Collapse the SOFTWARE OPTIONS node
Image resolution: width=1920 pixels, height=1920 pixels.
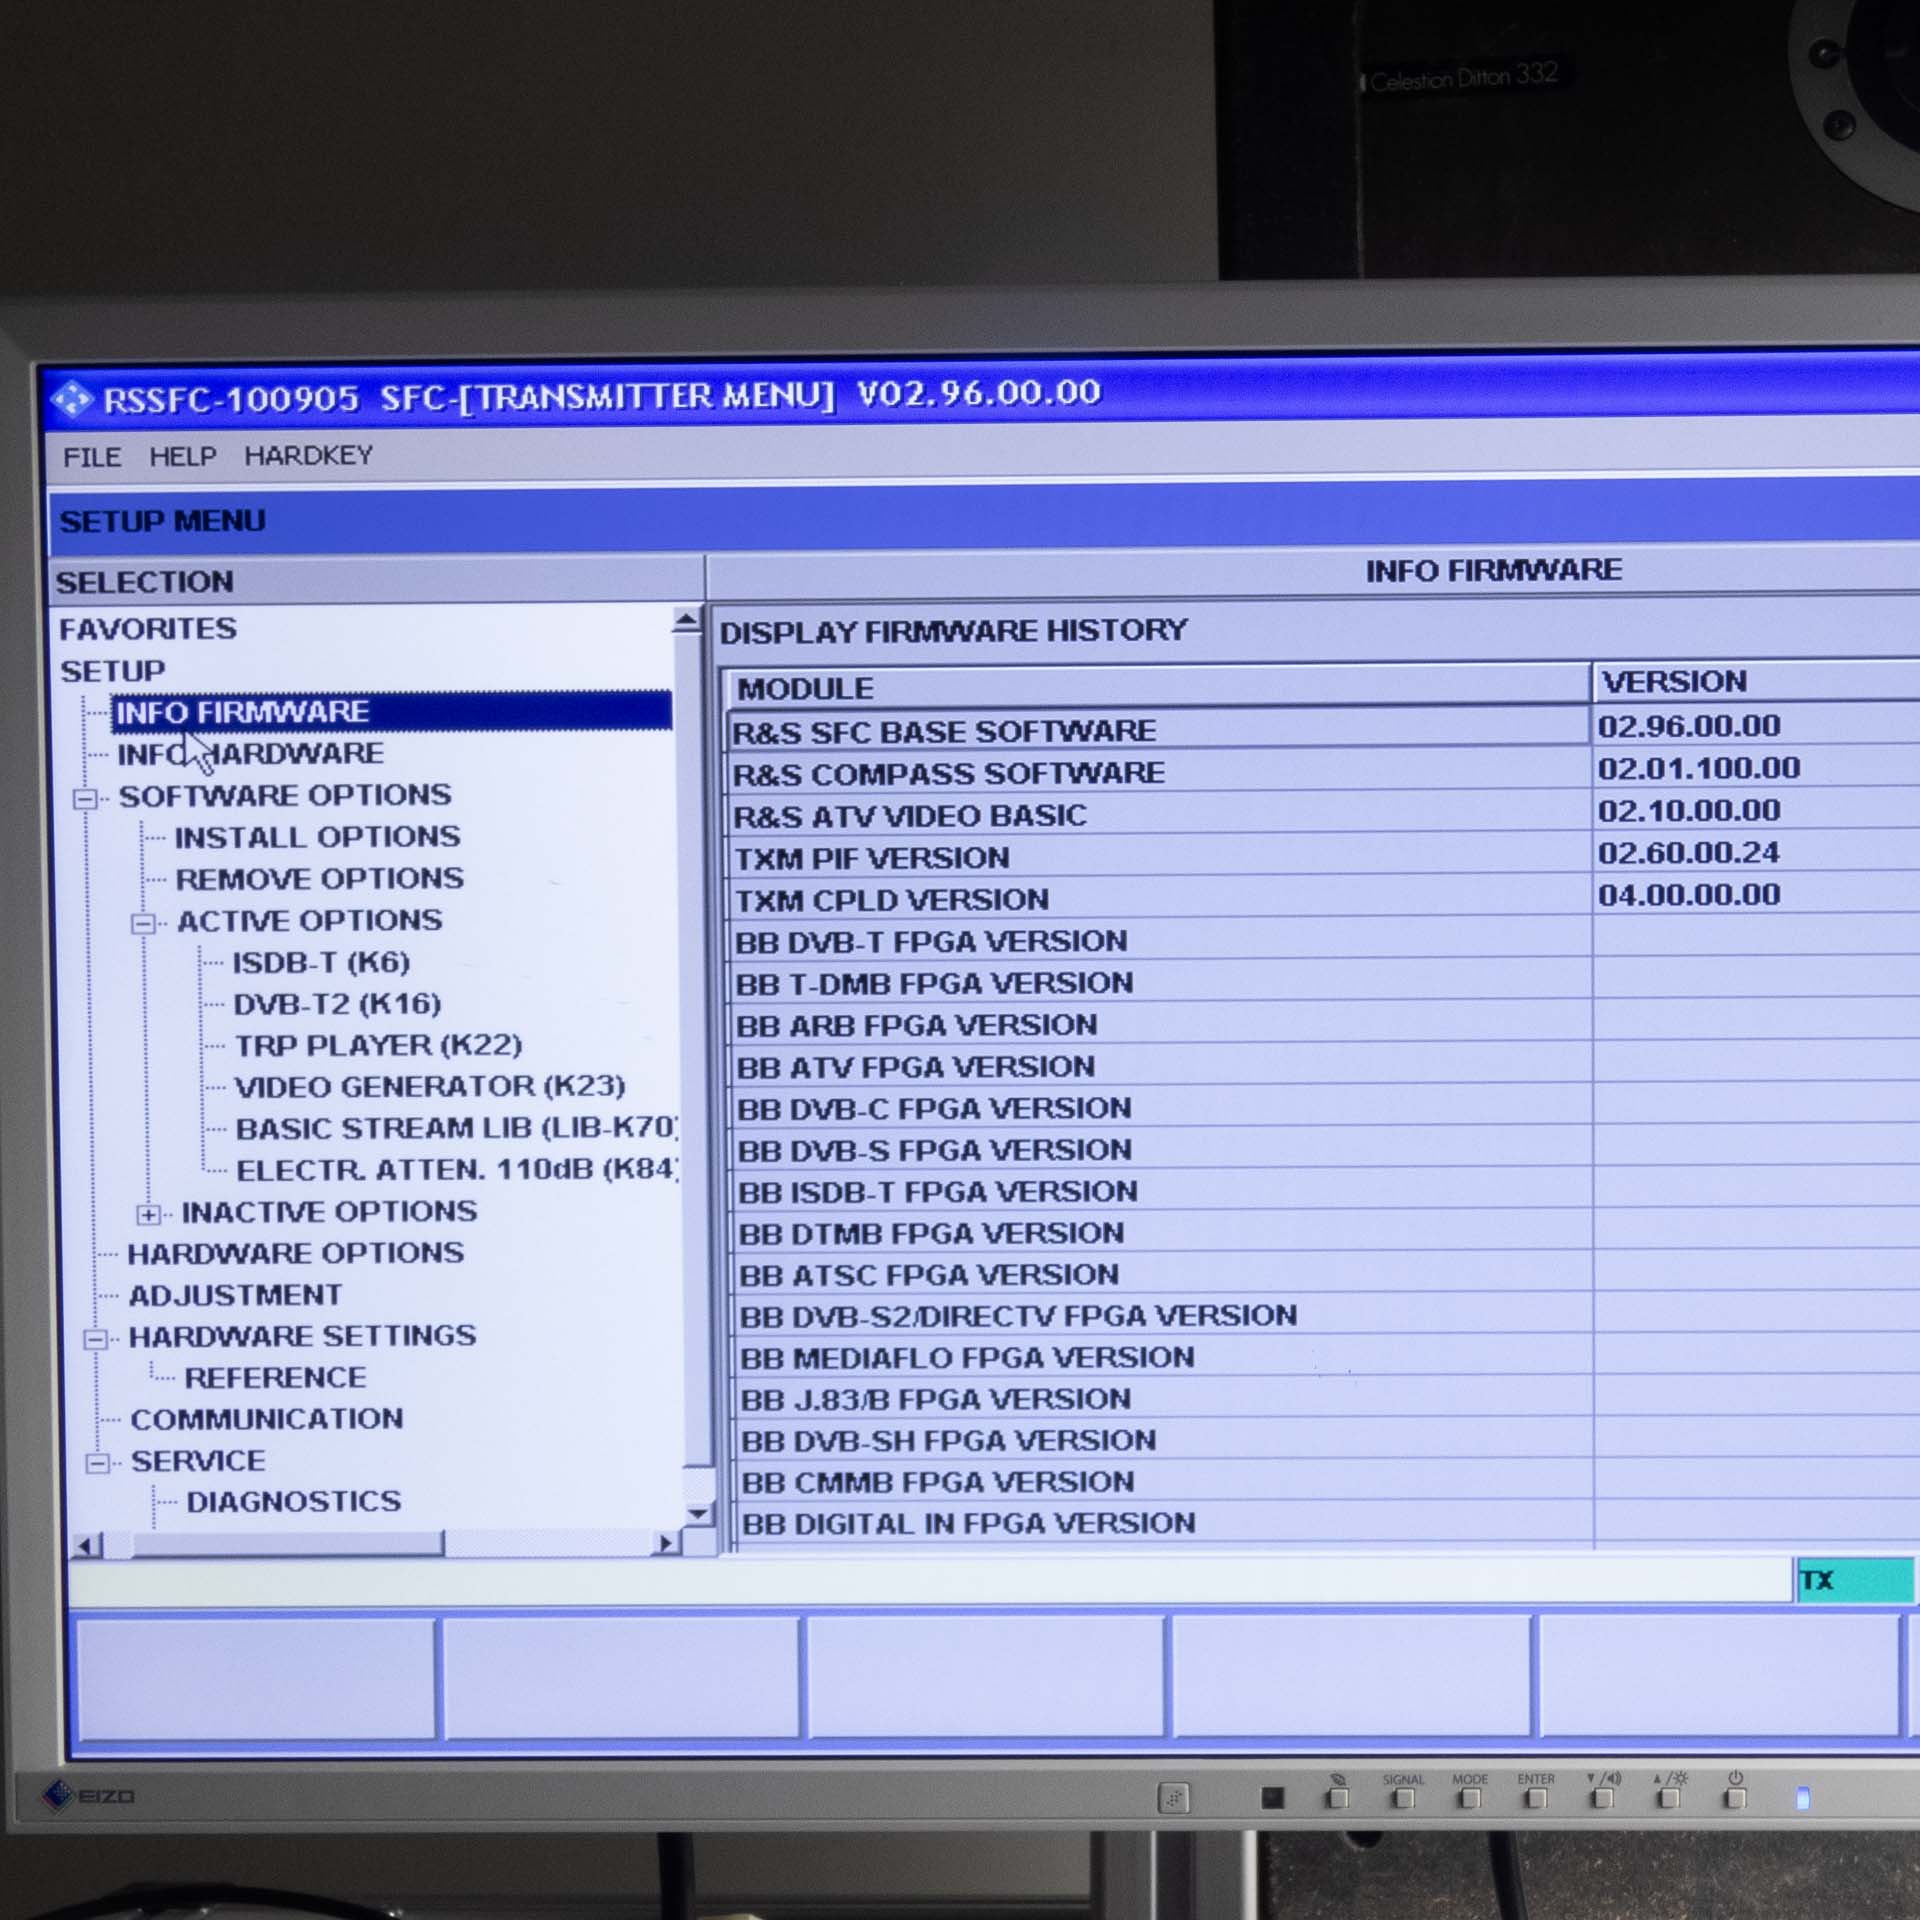tap(86, 798)
